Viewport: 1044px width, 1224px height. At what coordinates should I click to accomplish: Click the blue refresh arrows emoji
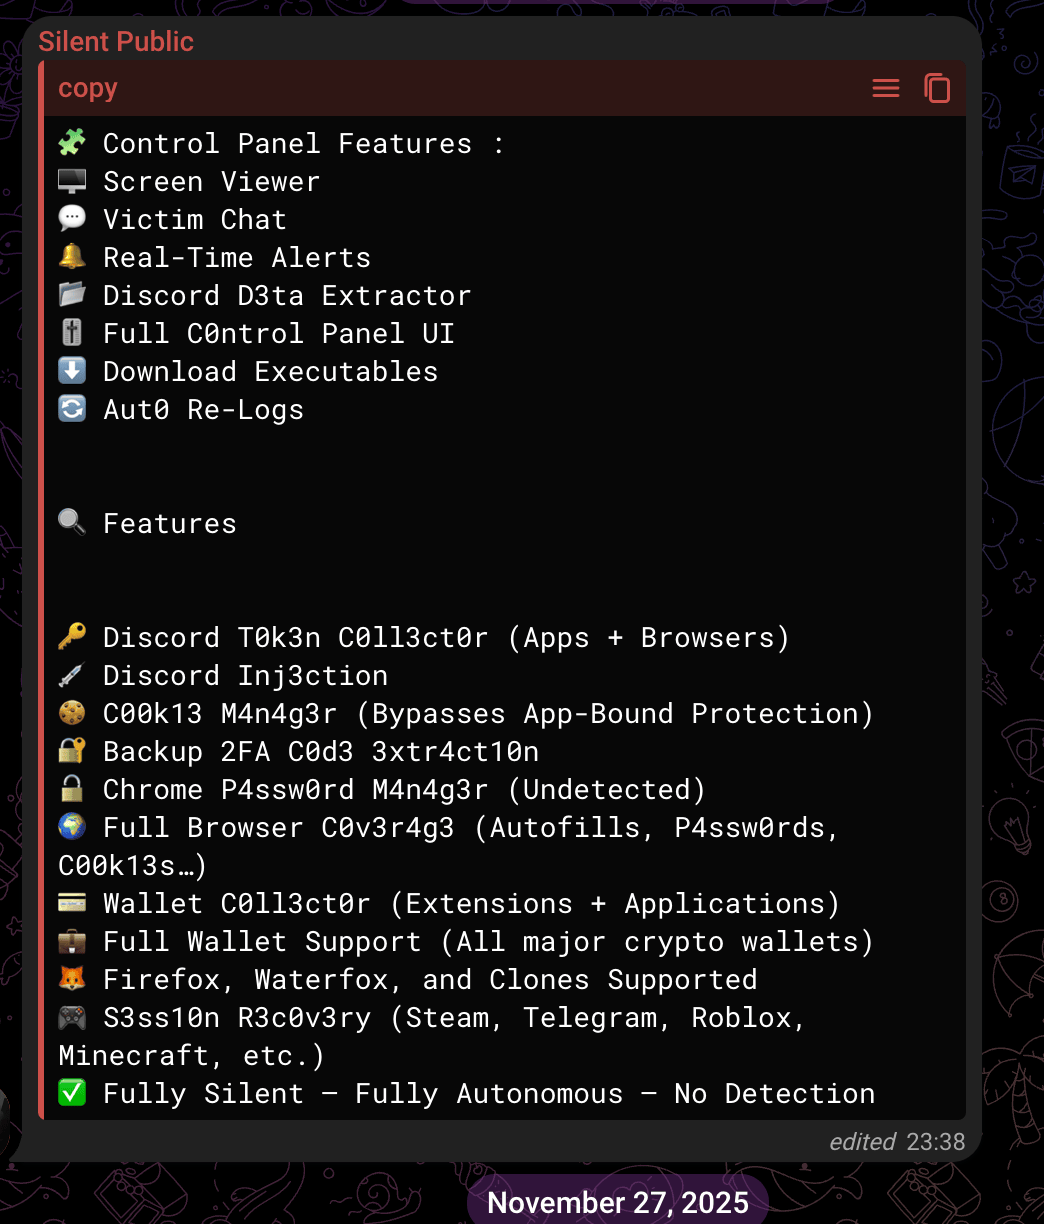(x=72, y=409)
